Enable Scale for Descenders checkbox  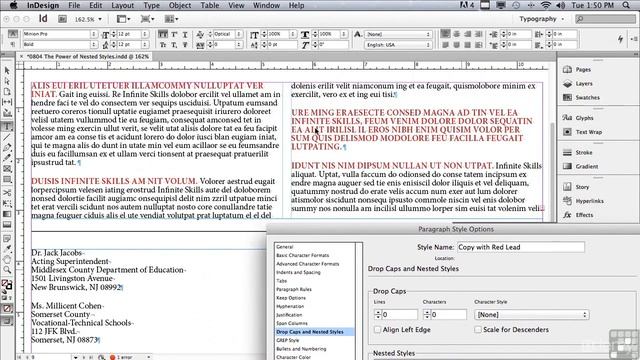478,329
